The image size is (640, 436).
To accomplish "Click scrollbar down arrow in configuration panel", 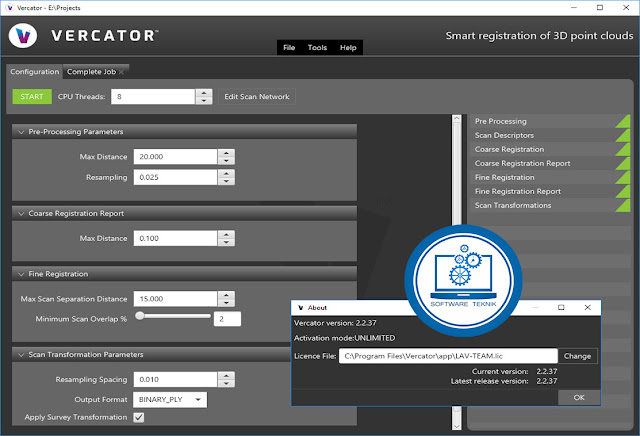I will click(456, 426).
